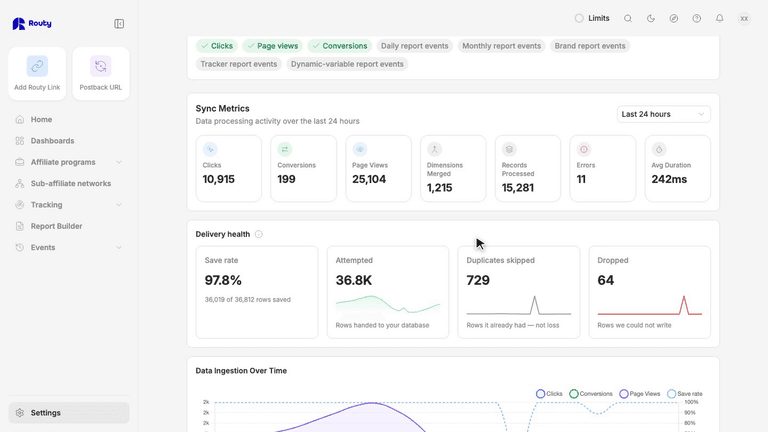This screenshot has width=768, height=432.
Task: Click the Routy logo
Action: (32, 24)
